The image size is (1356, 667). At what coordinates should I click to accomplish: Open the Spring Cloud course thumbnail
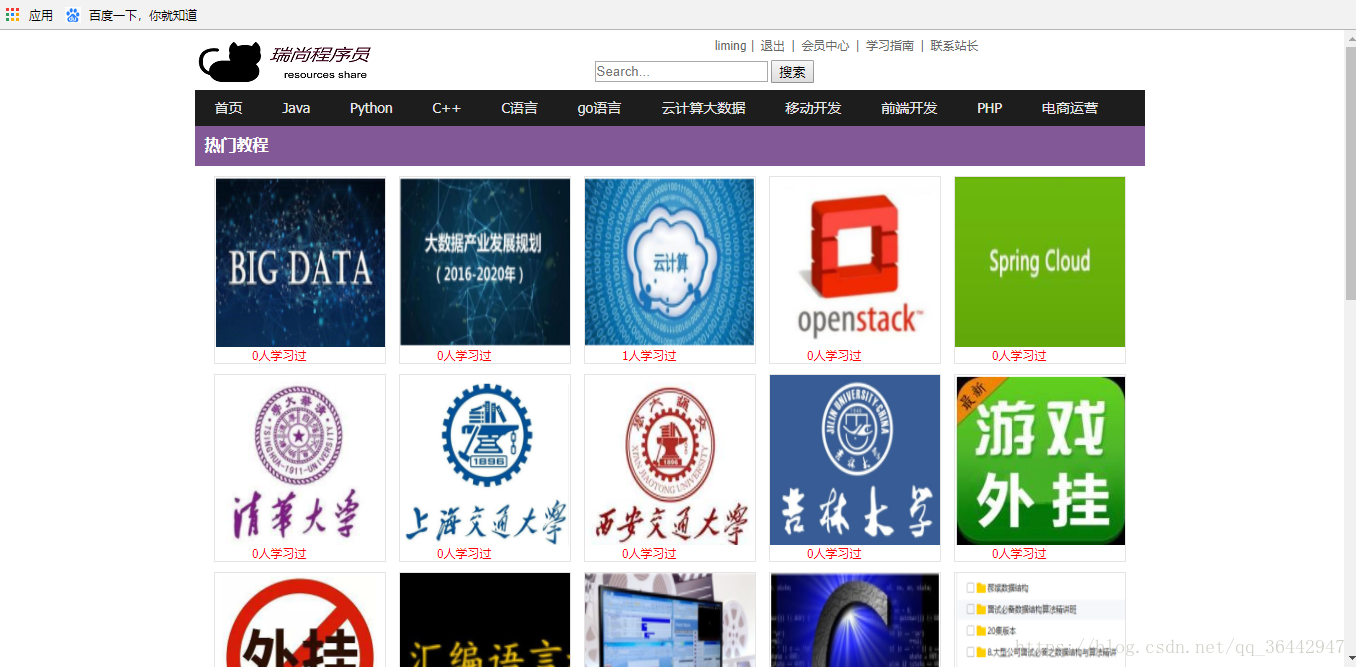click(1040, 263)
